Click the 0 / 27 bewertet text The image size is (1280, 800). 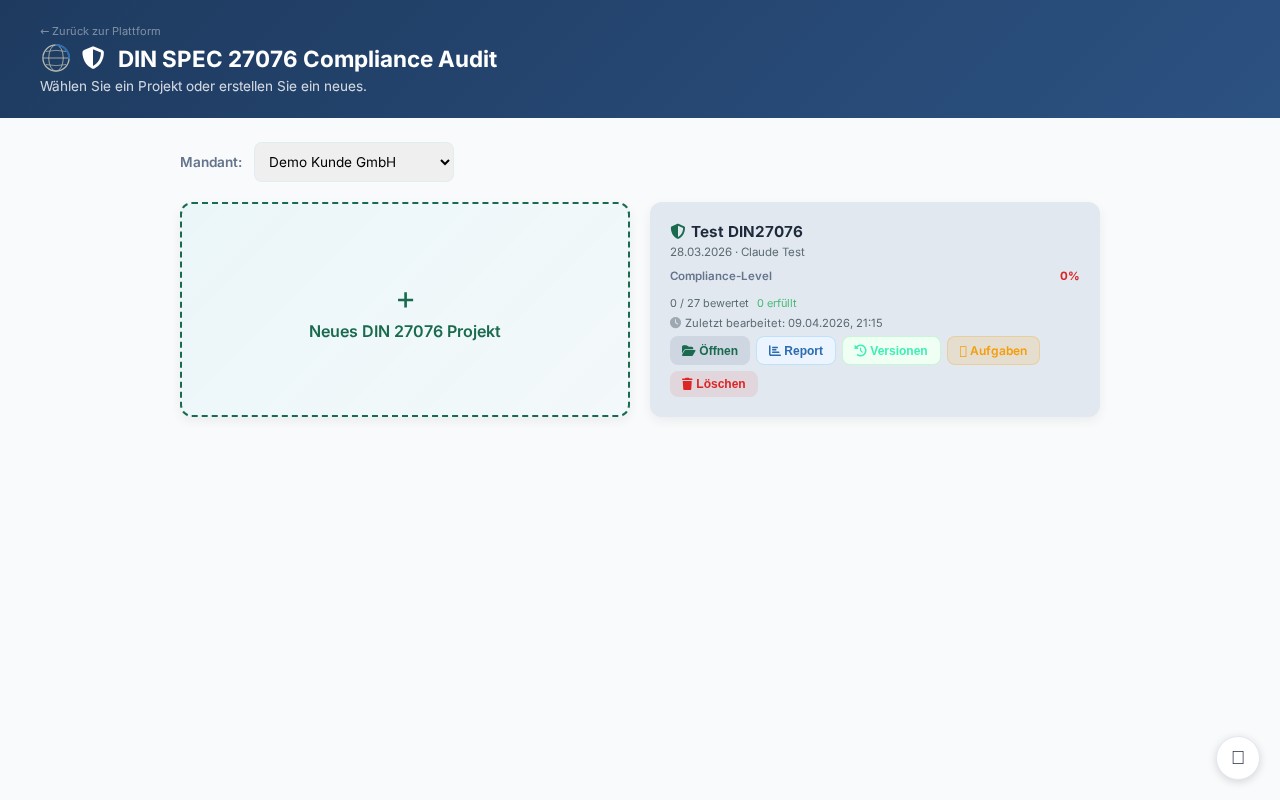(709, 303)
